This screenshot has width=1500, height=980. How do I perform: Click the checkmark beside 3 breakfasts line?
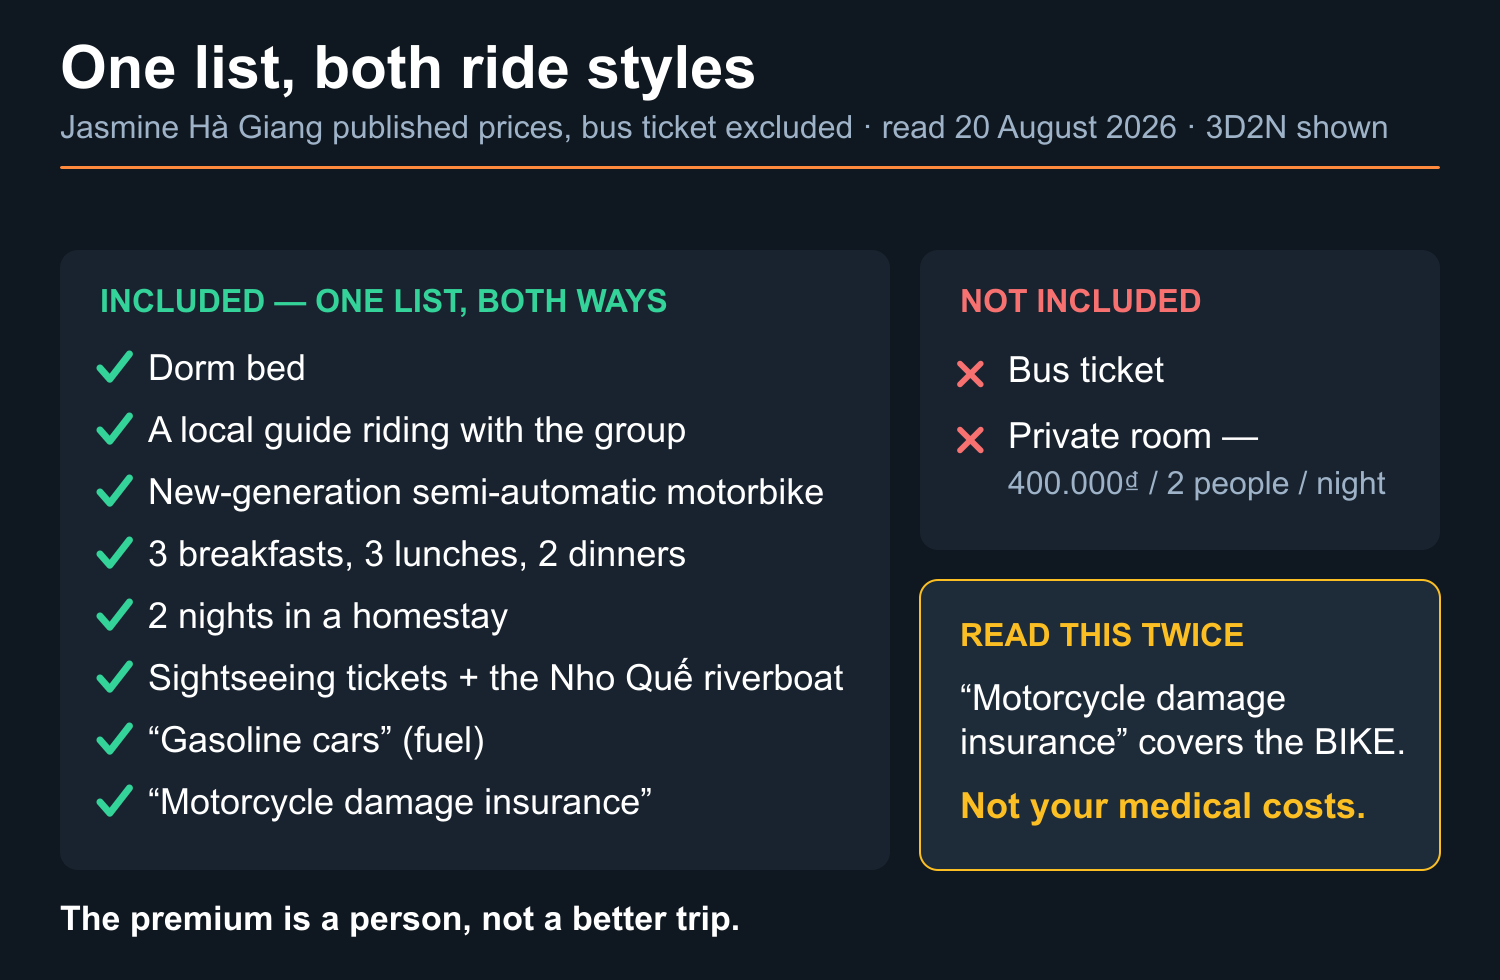click(115, 554)
